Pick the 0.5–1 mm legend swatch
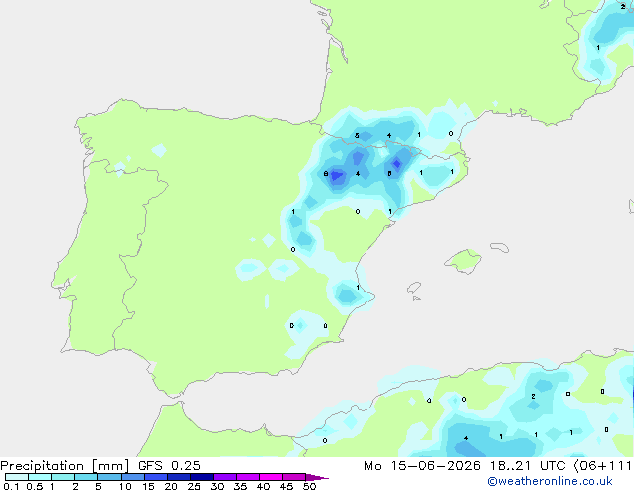Viewport: 634px width, 490px height. 40,477
